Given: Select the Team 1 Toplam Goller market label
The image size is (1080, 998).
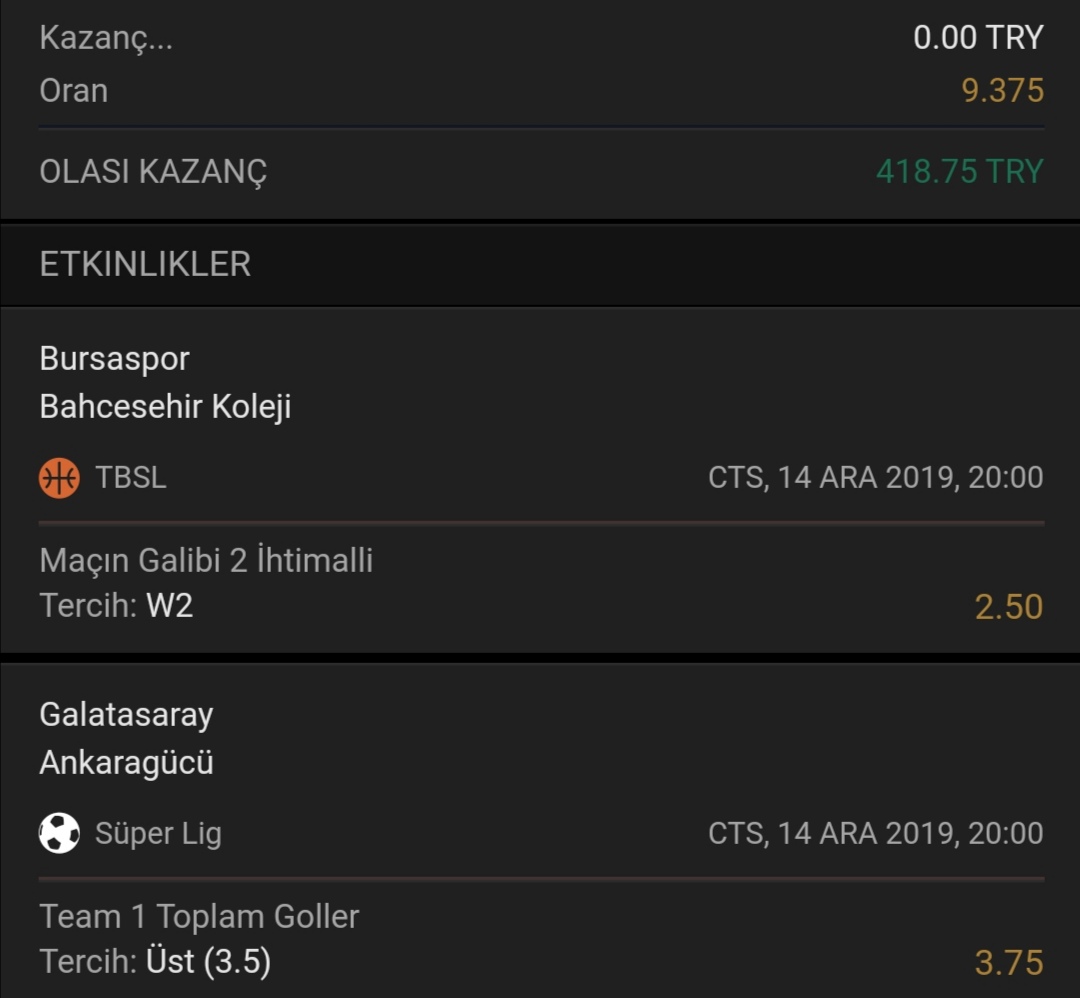Looking at the screenshot, I should click(x=199, y=916).
